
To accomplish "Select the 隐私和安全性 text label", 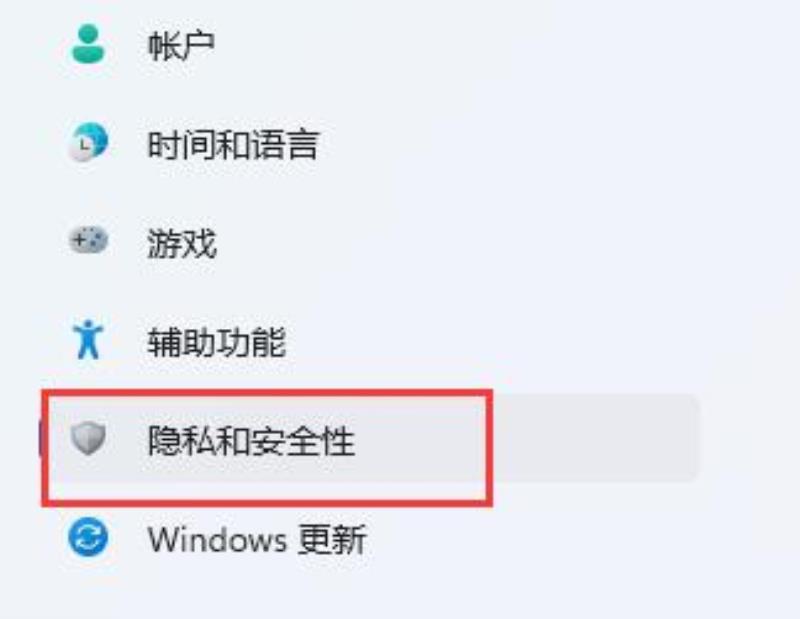I will (x=251, y=441).
